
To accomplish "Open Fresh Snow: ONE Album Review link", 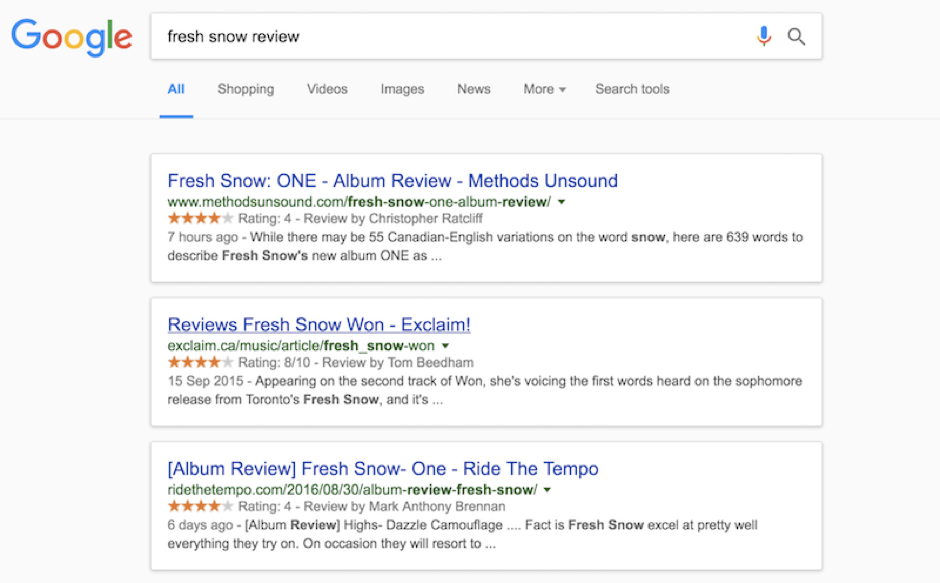I will (x=393, y=181).
